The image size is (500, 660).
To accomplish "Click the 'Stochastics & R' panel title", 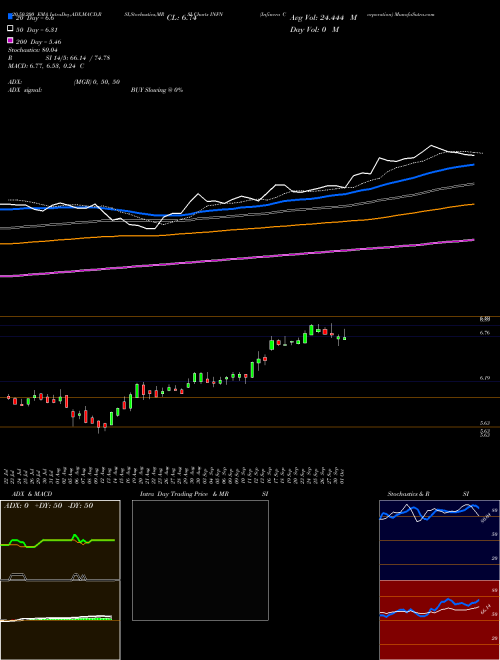I will 408,494.
